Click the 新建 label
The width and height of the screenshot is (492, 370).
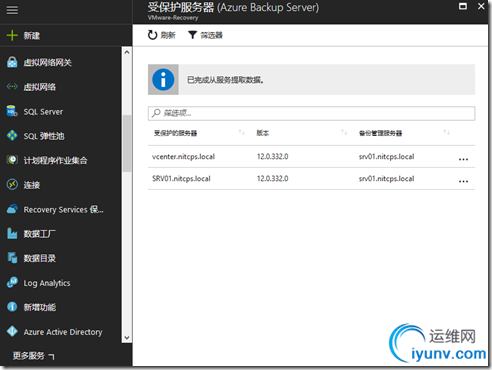point(32,36)
